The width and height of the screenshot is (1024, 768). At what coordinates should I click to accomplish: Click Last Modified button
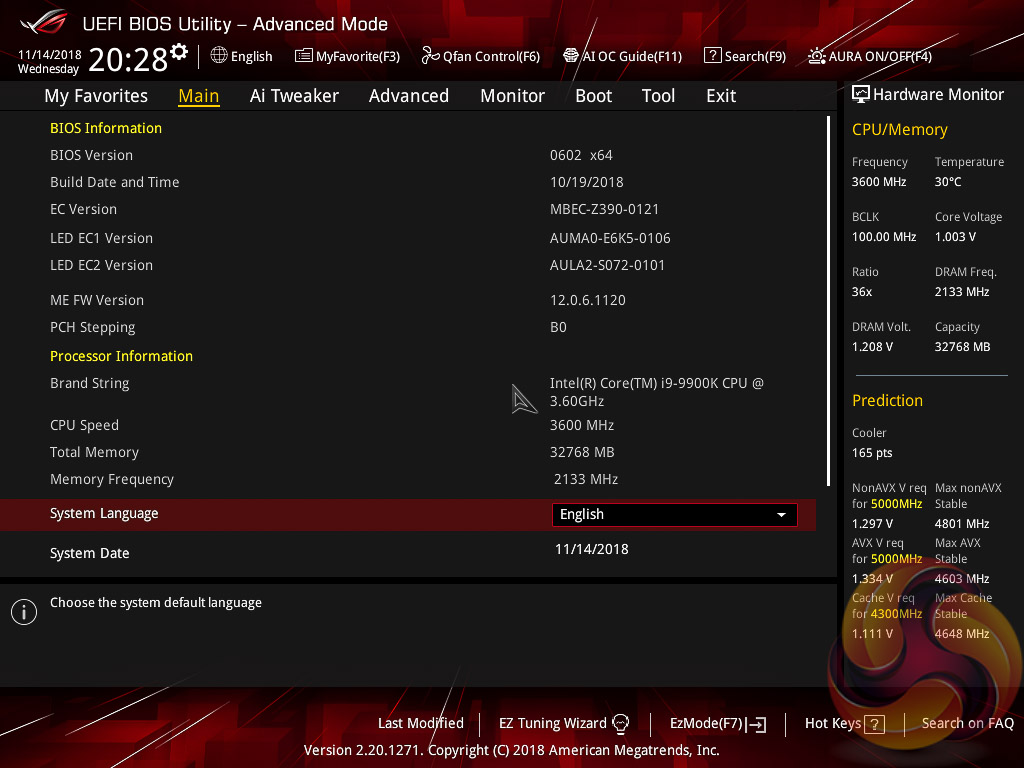[x=421, y=724]
